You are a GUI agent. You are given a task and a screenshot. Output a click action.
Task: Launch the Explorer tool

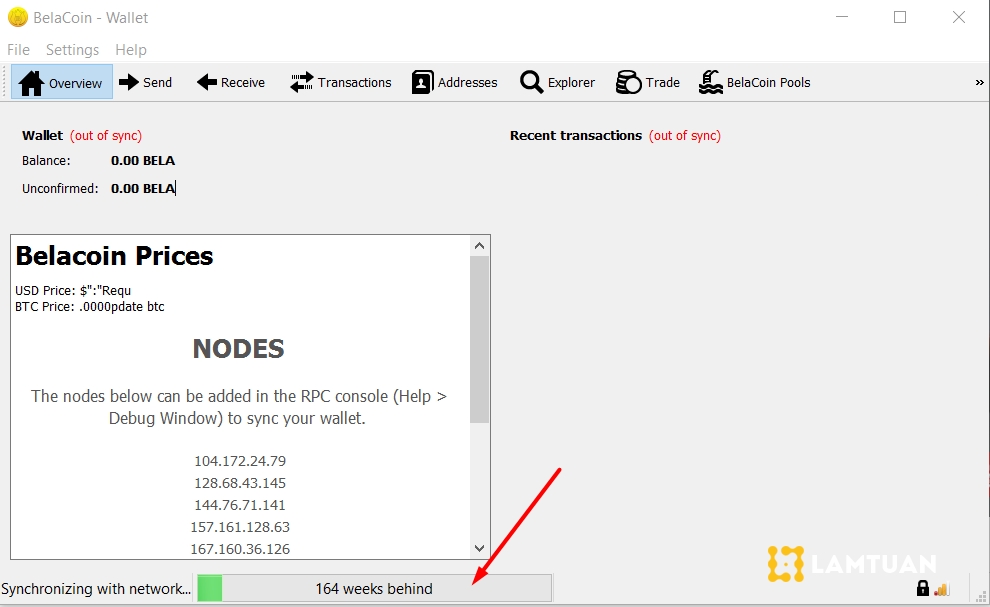tap(557, 82)
